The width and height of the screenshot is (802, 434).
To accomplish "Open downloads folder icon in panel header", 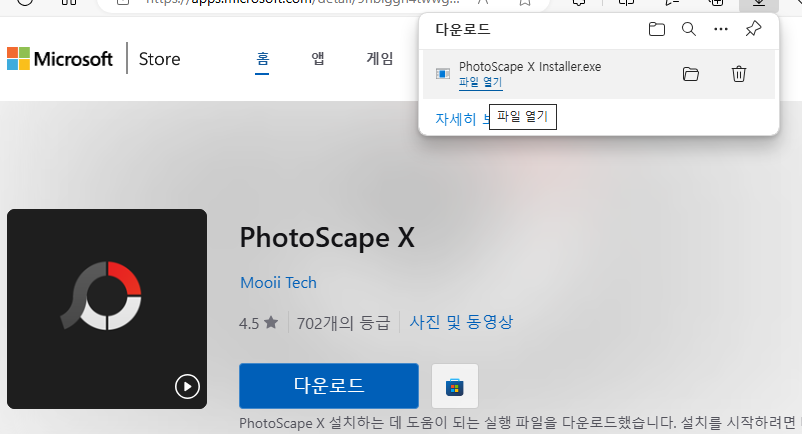I will pos(657,29).
